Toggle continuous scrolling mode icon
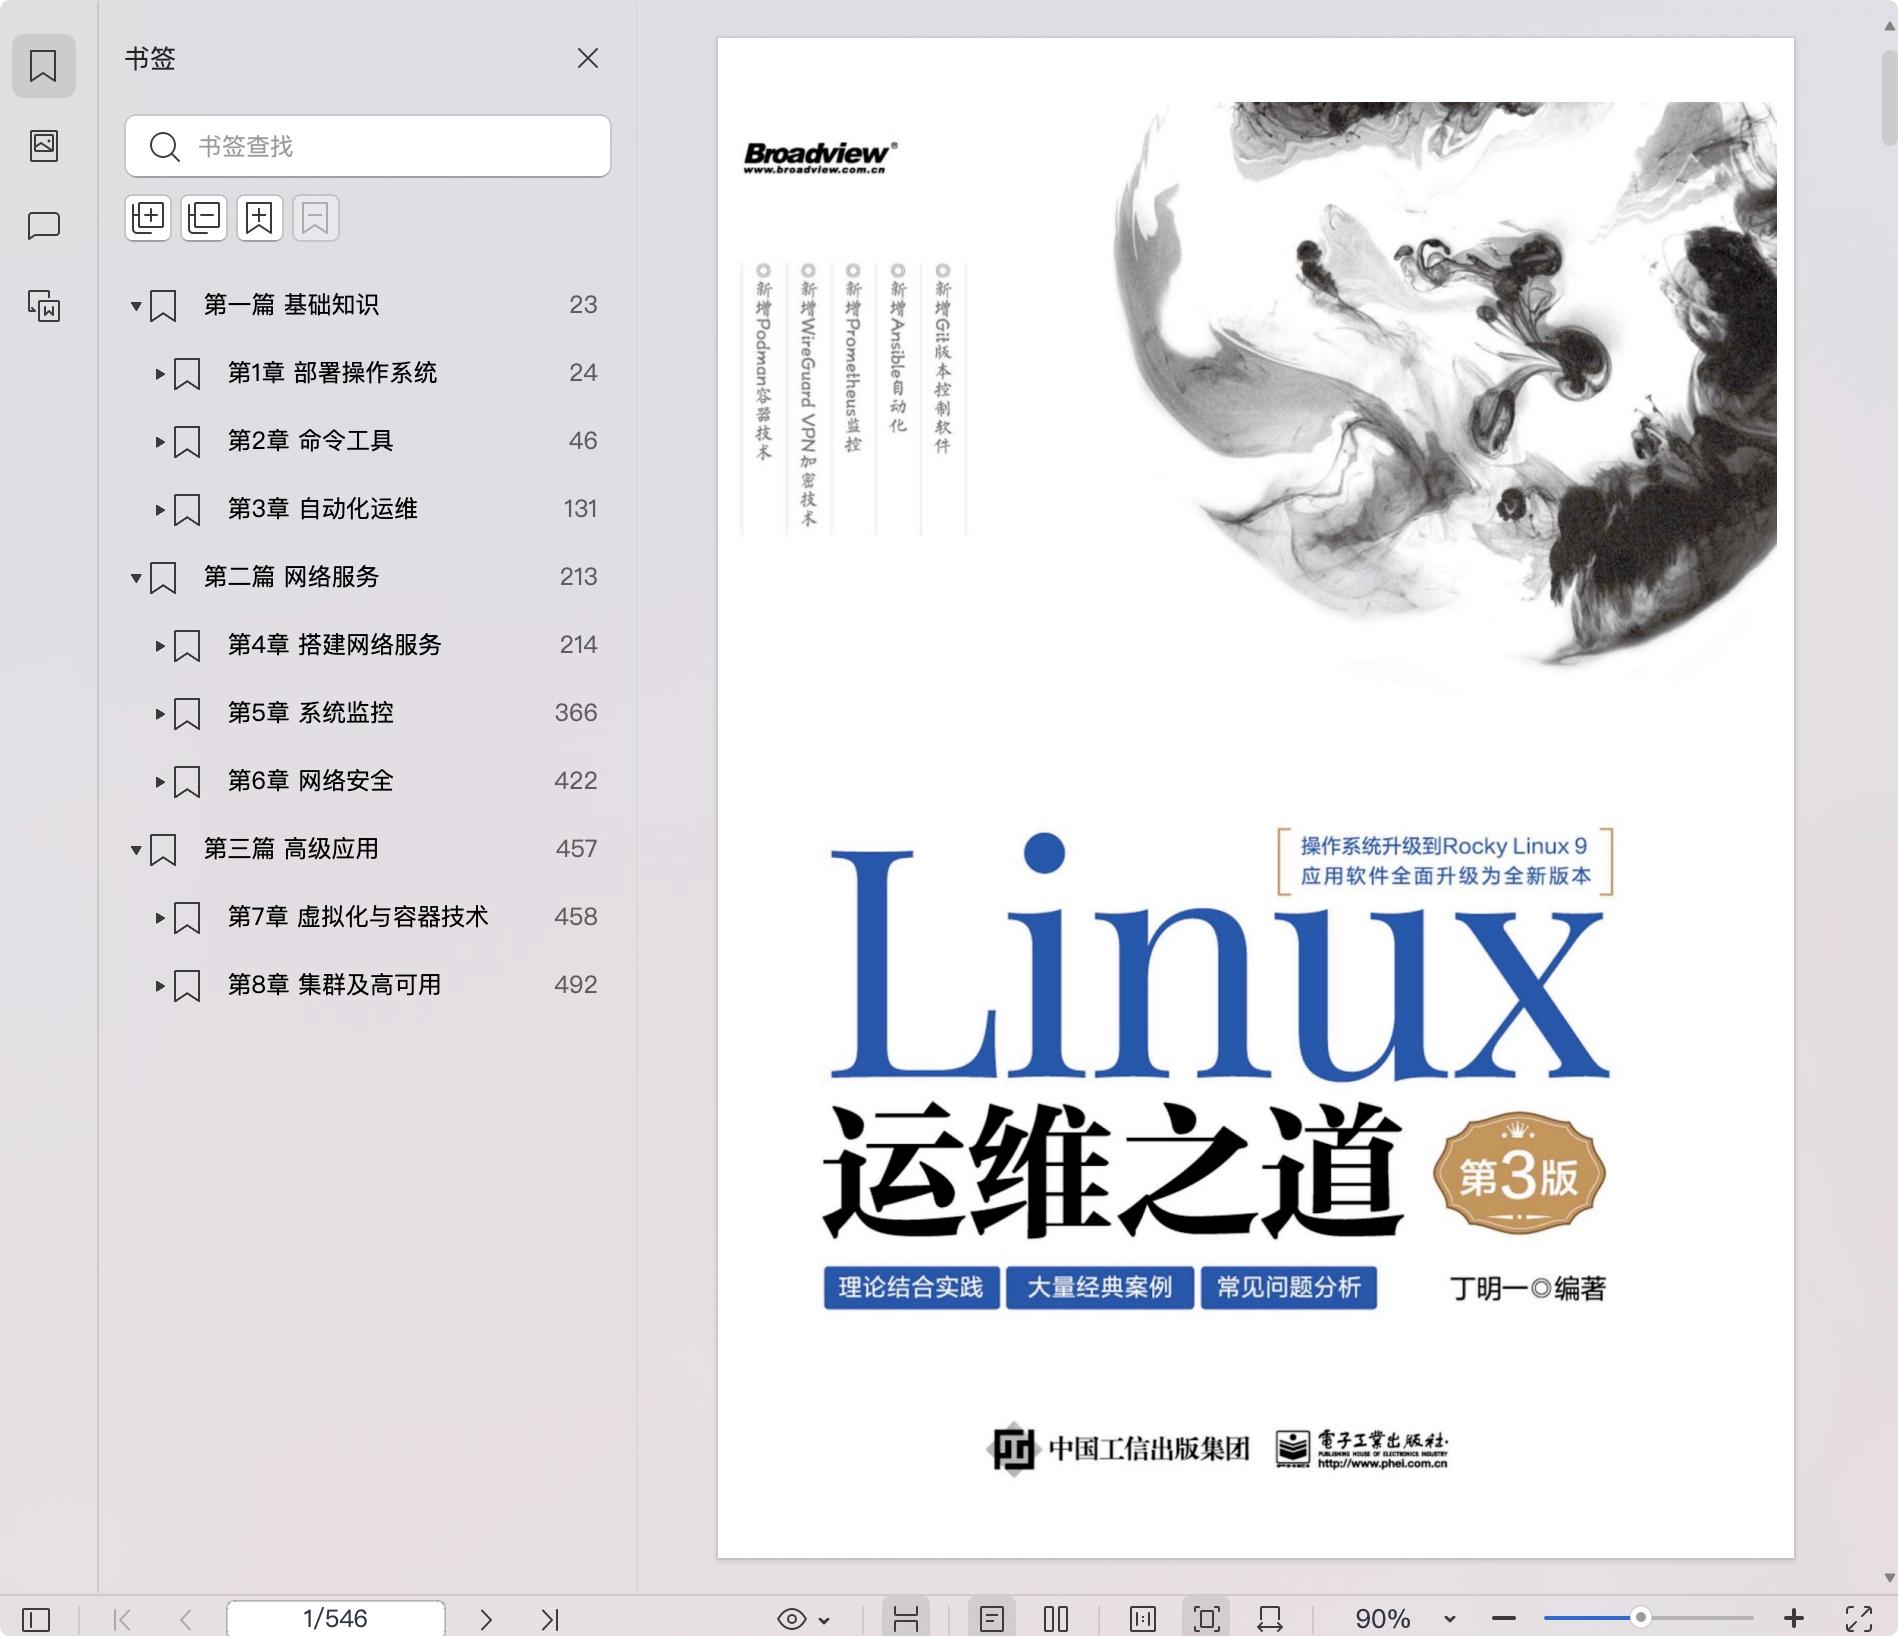The width and height of the screenshot is (1898, 1636). pos(906,1619)
